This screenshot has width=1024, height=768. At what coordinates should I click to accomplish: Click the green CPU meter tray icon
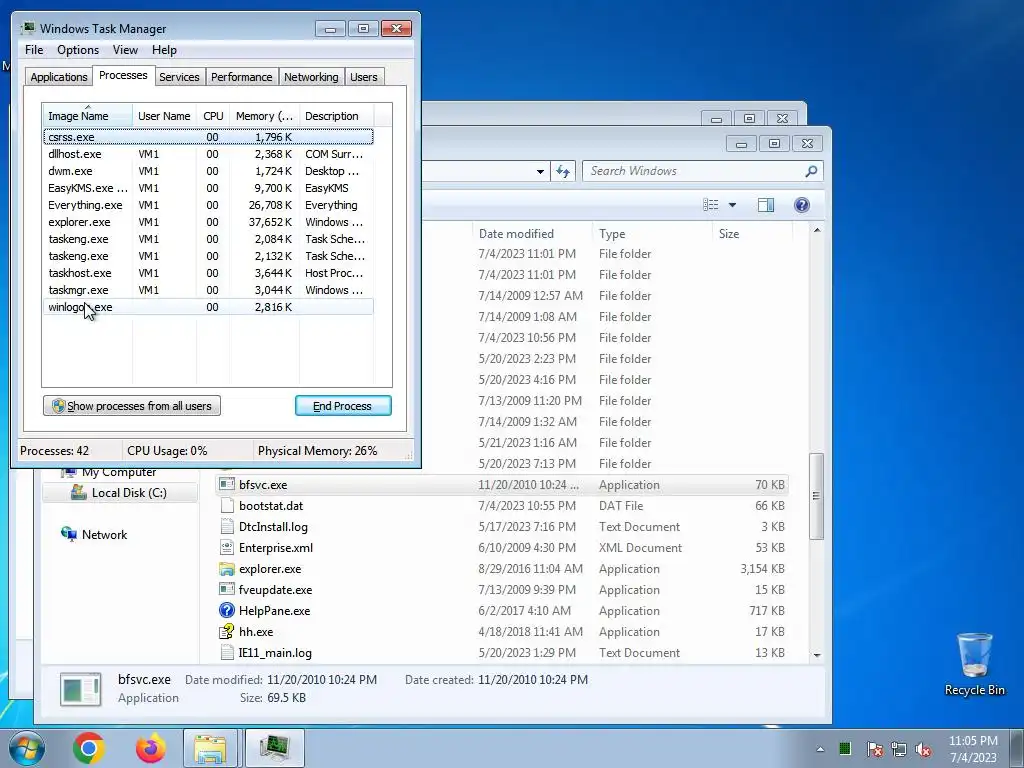tap(845, 748)
